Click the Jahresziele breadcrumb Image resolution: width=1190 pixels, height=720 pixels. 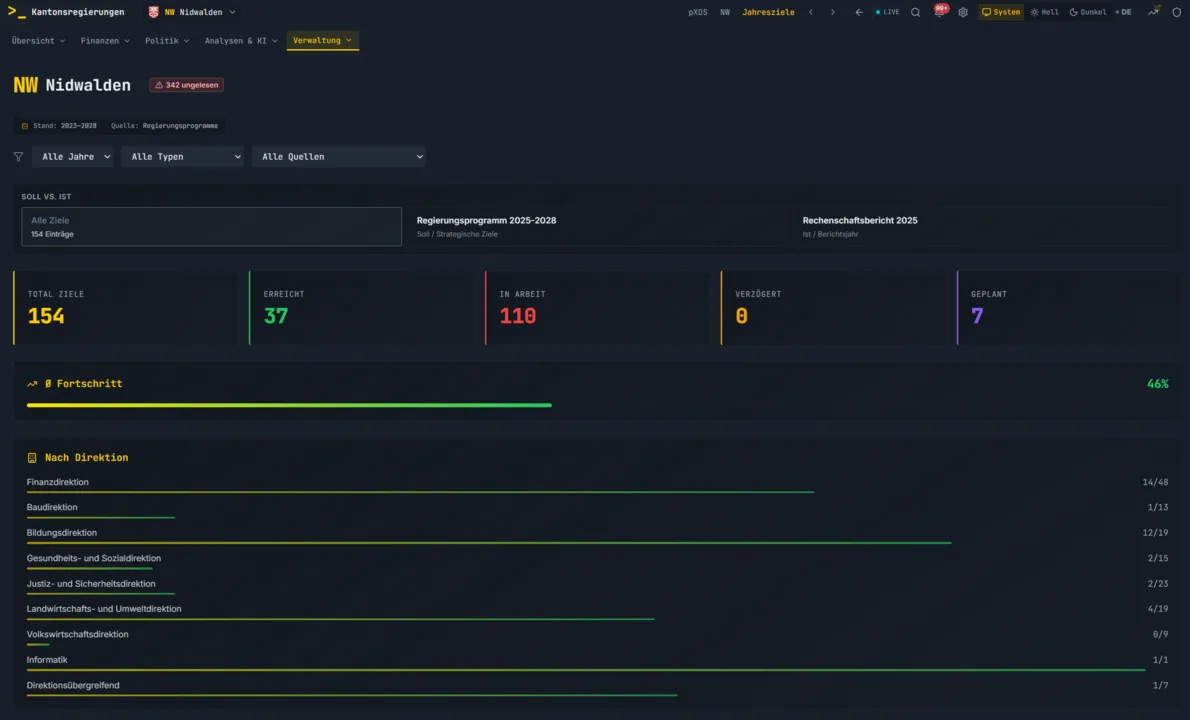(x=768, y=12)
